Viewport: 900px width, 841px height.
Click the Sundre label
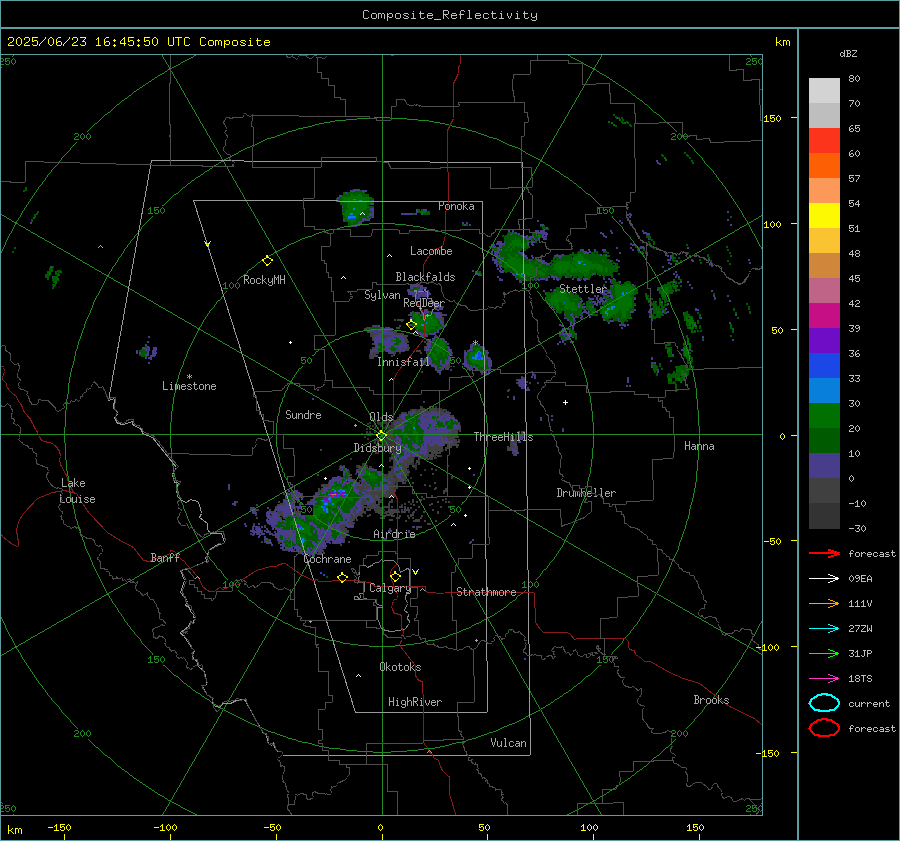pos(303,414)
